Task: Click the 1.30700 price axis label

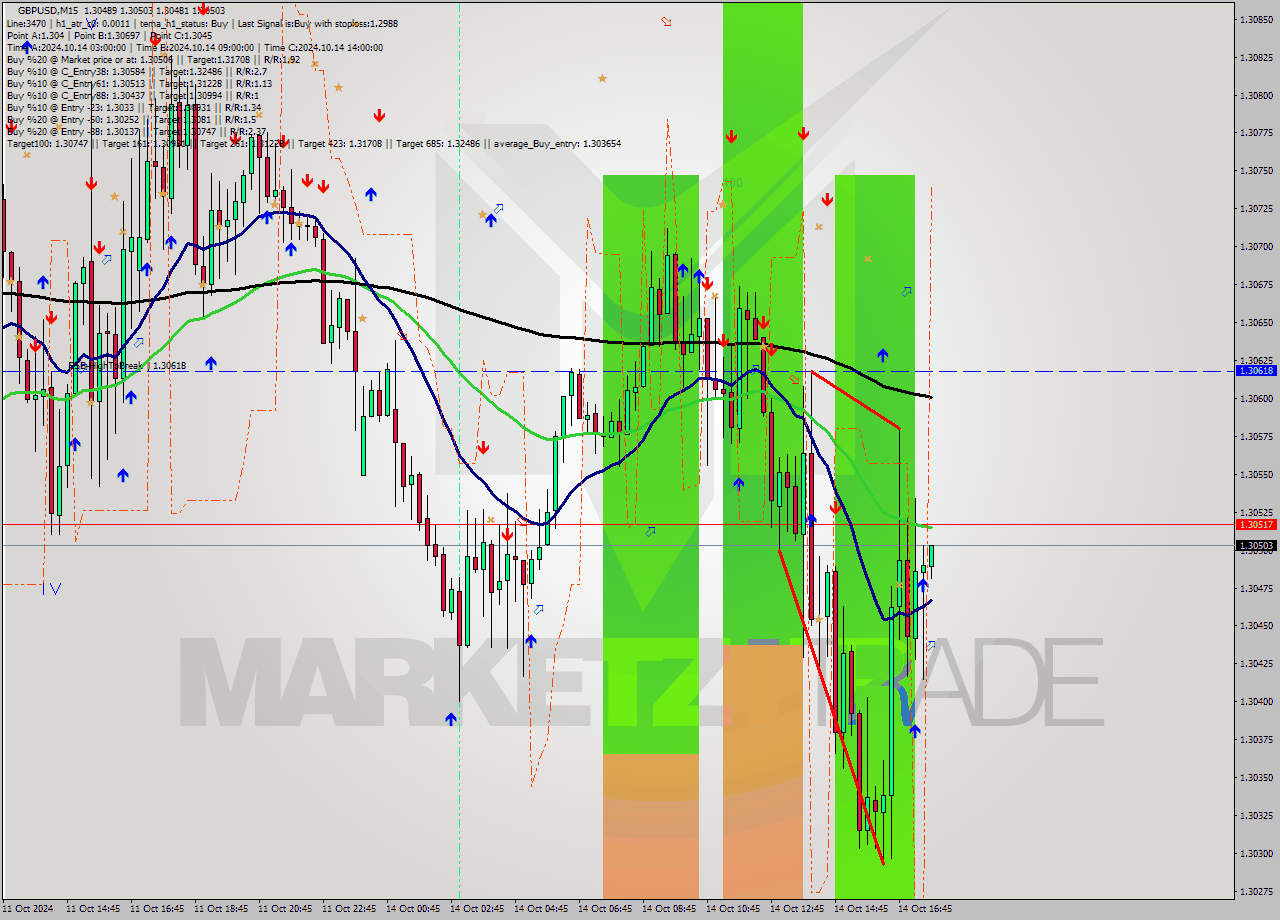Action: coord(1256,246)
